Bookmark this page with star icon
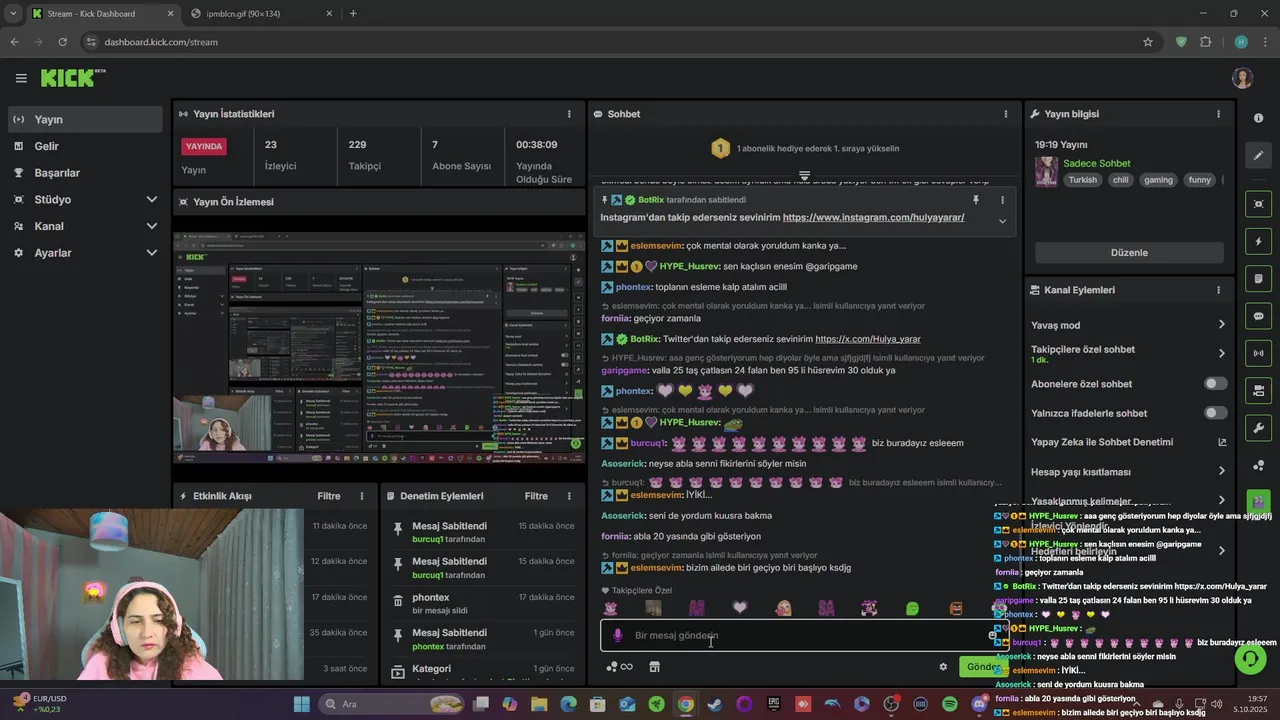This screenshot has height=720, width=1280. coord(1148,42)
